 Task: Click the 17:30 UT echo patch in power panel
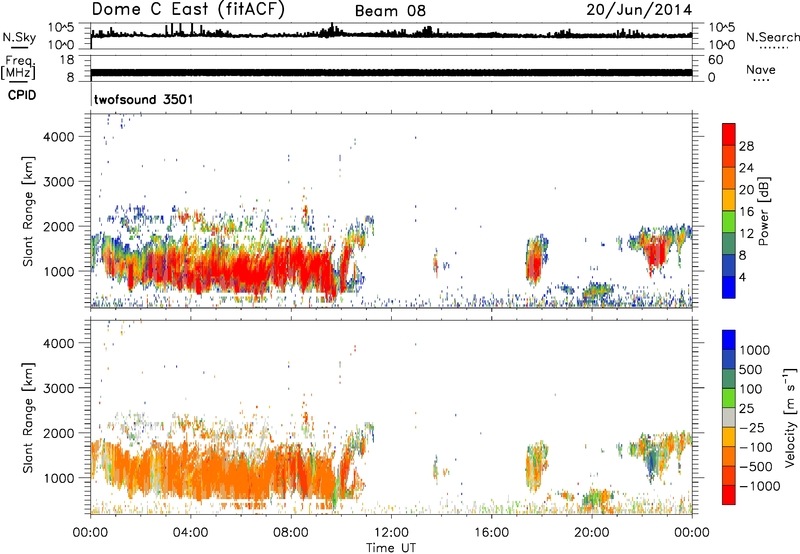click(x=534, y=260)
